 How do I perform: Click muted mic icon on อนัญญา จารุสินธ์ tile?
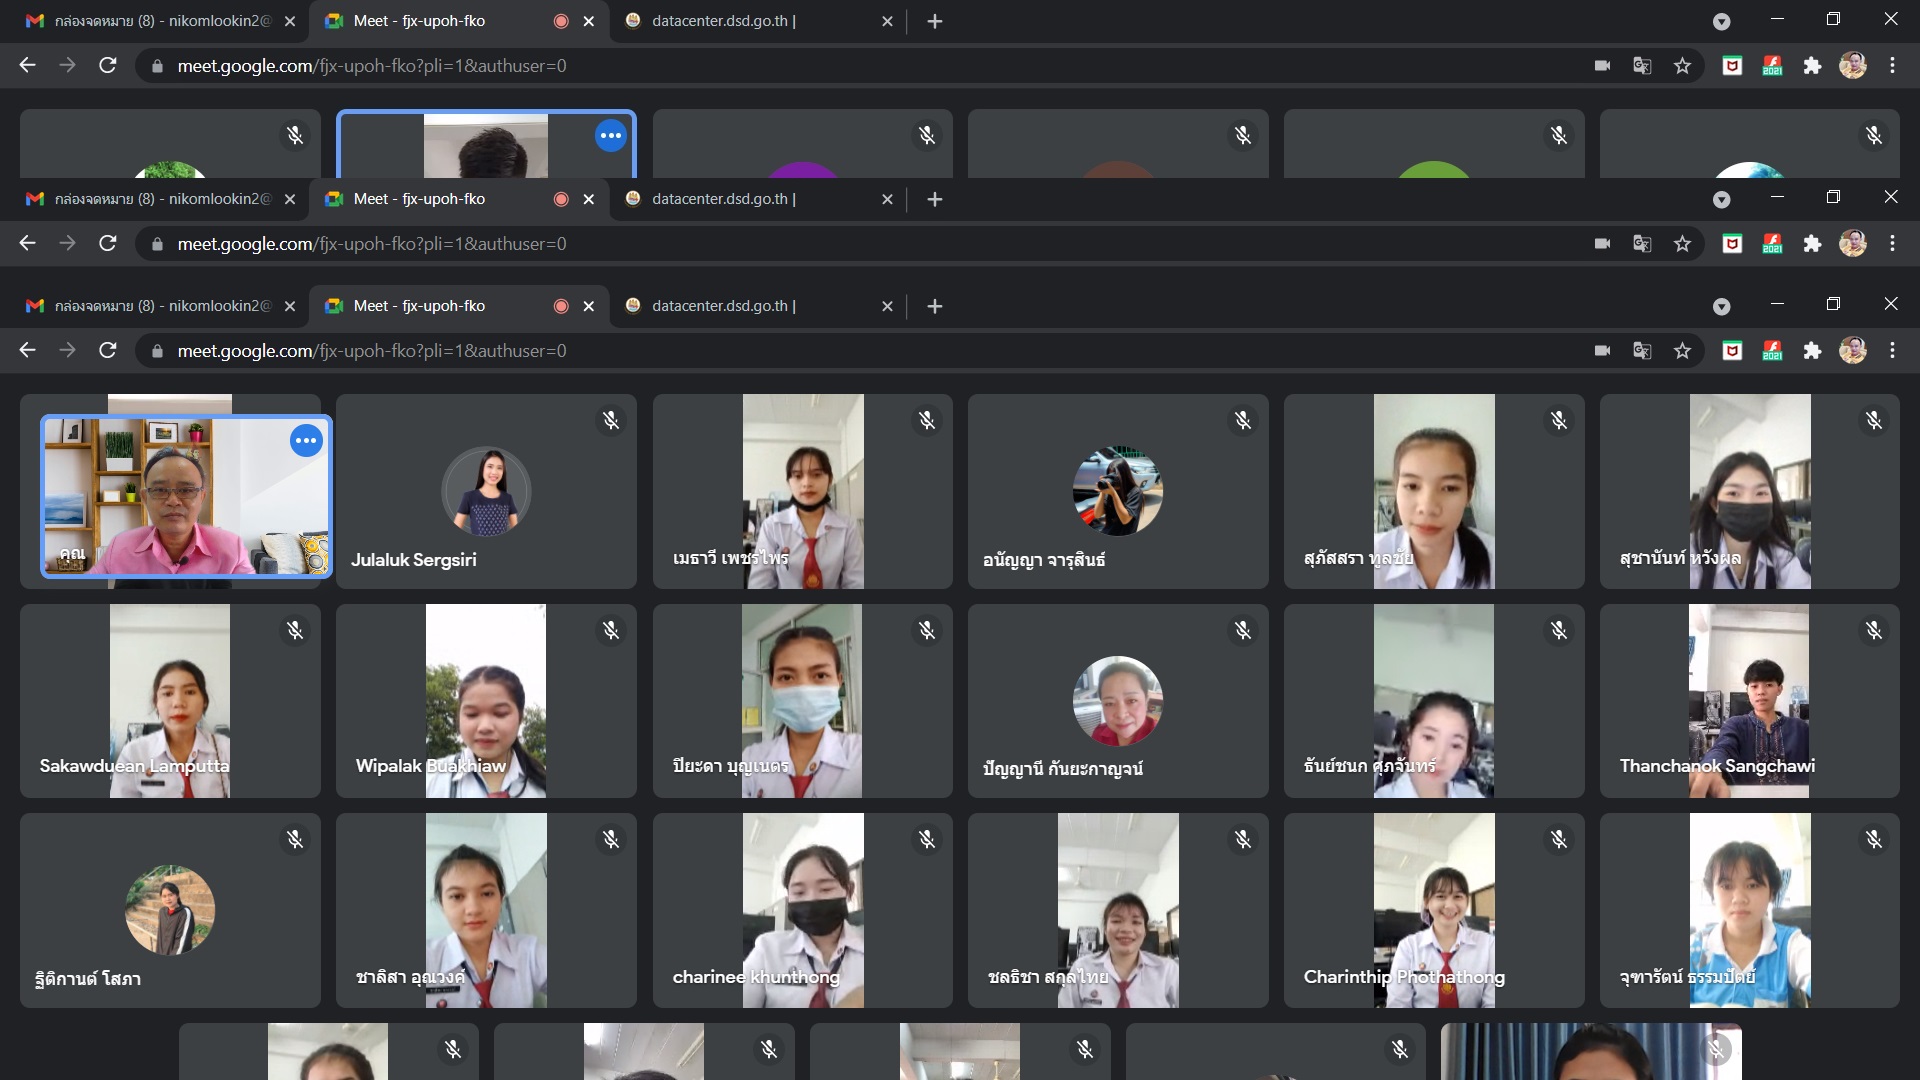coord(1243,421)
